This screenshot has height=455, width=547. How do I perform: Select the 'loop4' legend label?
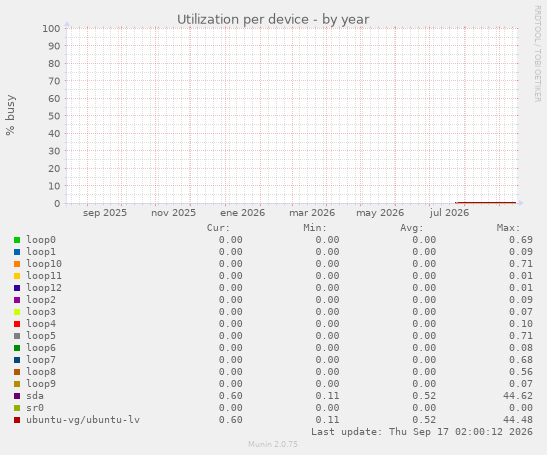[x=41, y=324]
